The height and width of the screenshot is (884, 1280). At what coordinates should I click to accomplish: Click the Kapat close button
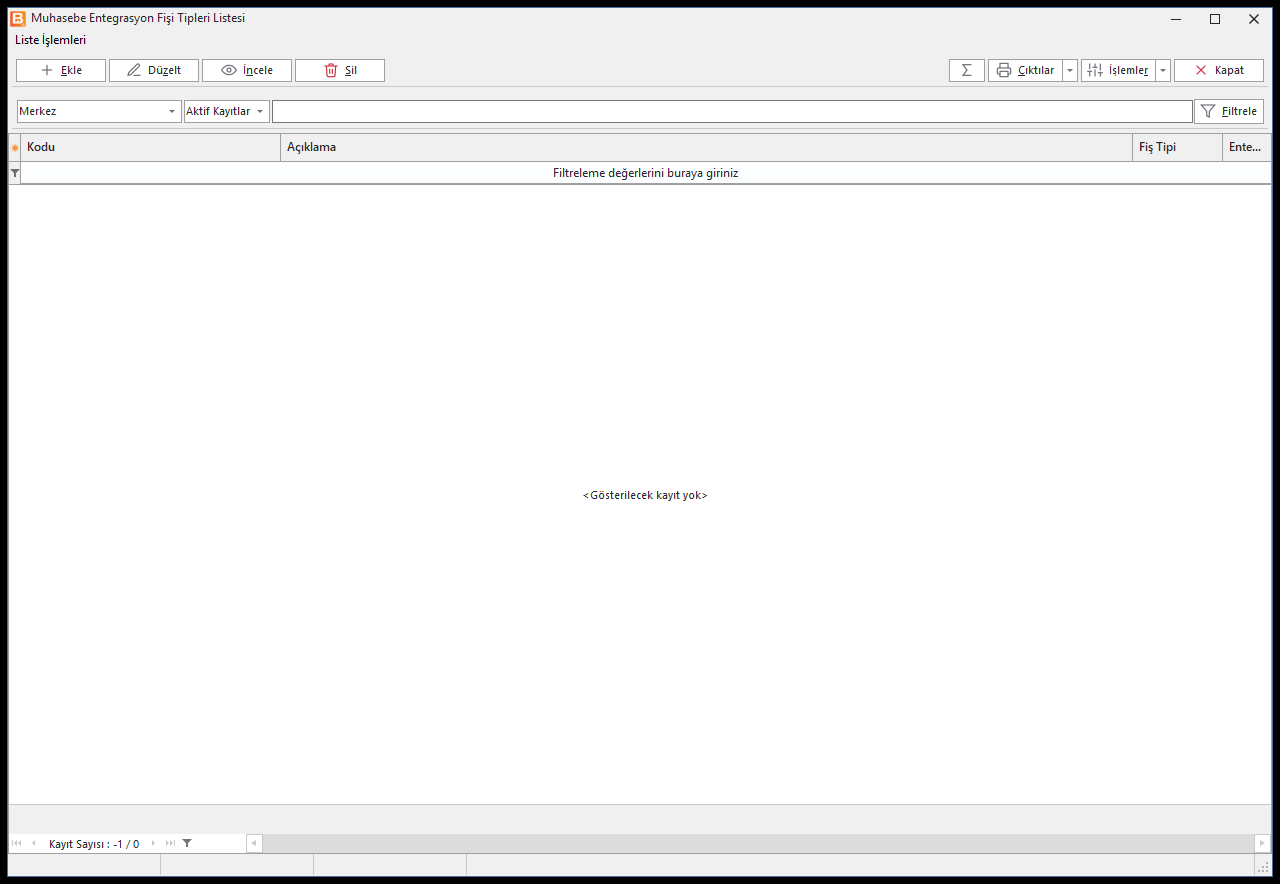[x=1219, y=70]
